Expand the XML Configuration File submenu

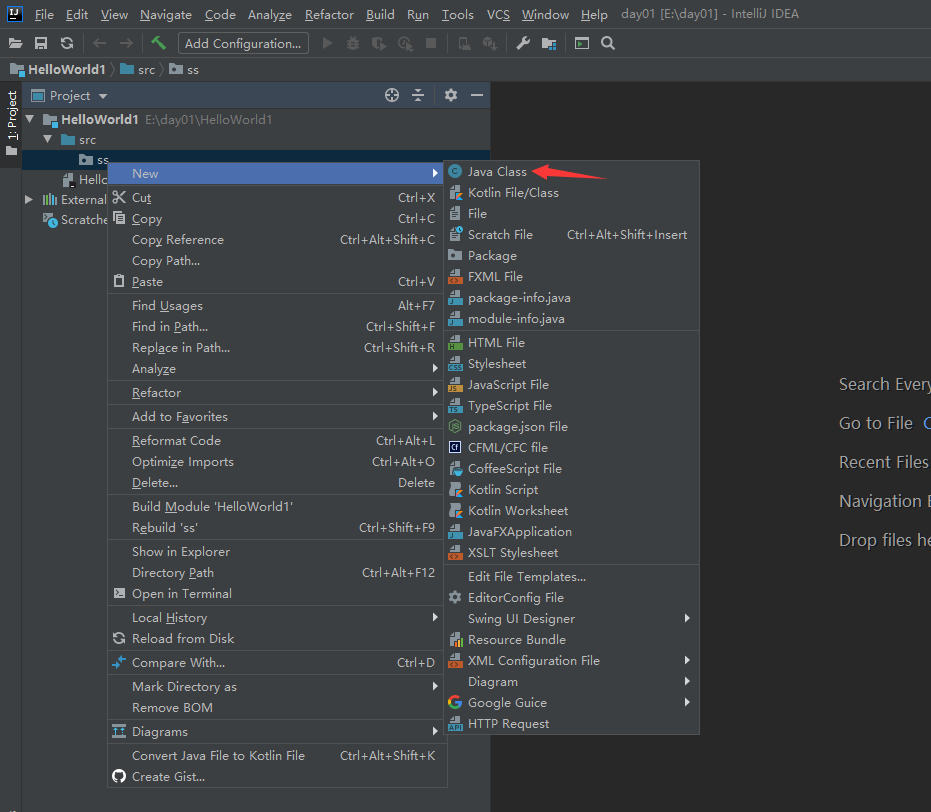pos(572,661)
